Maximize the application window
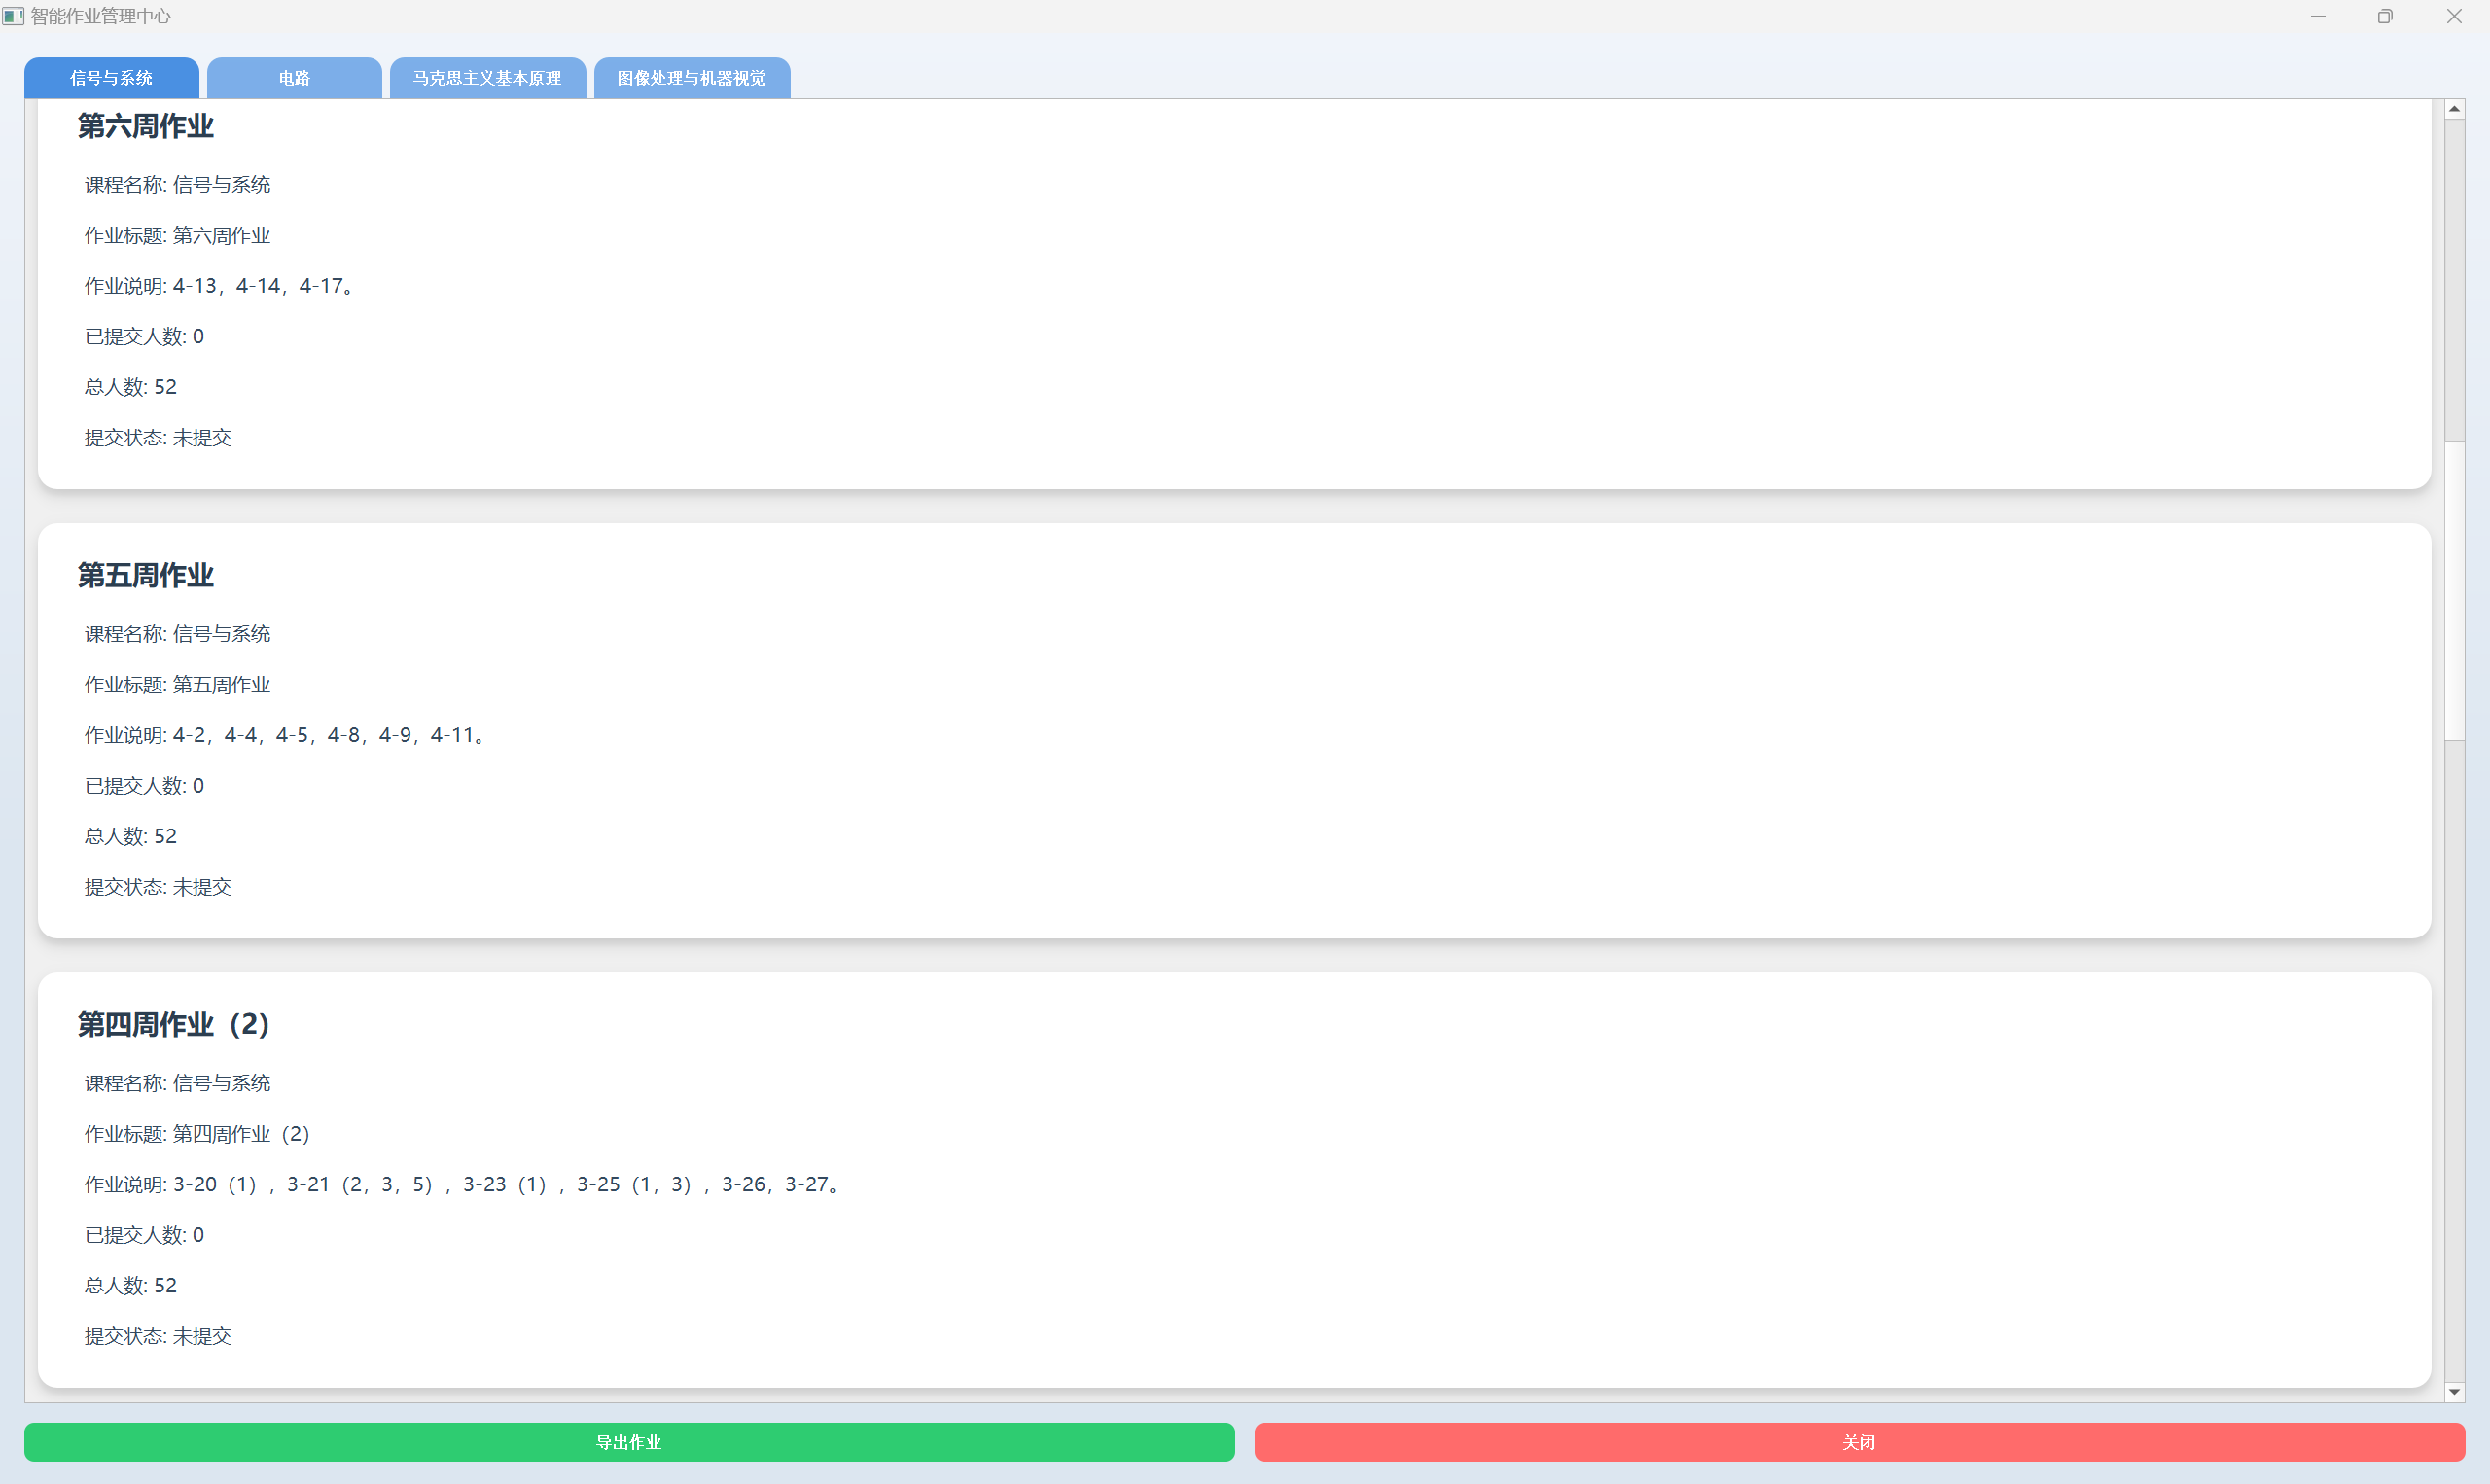2490x1484 pixels. (2386, 16)
